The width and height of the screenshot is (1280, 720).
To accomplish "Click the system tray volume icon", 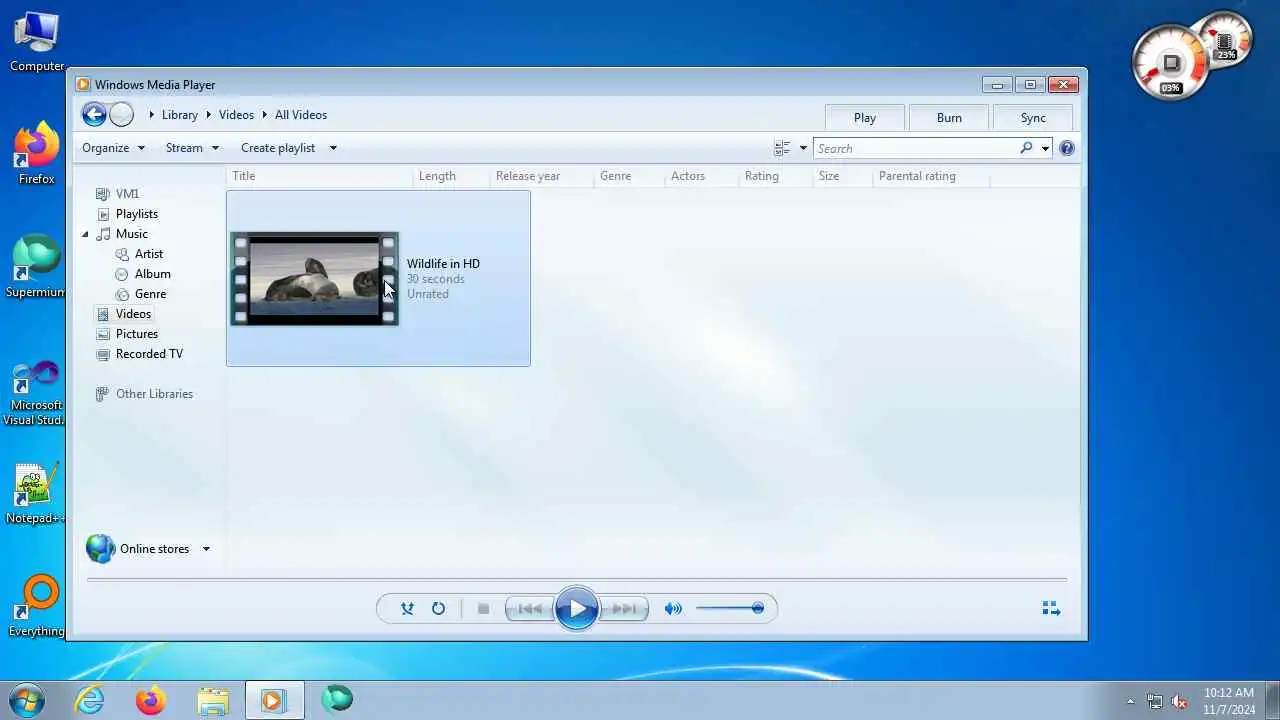I will (x=1179, y=701).
